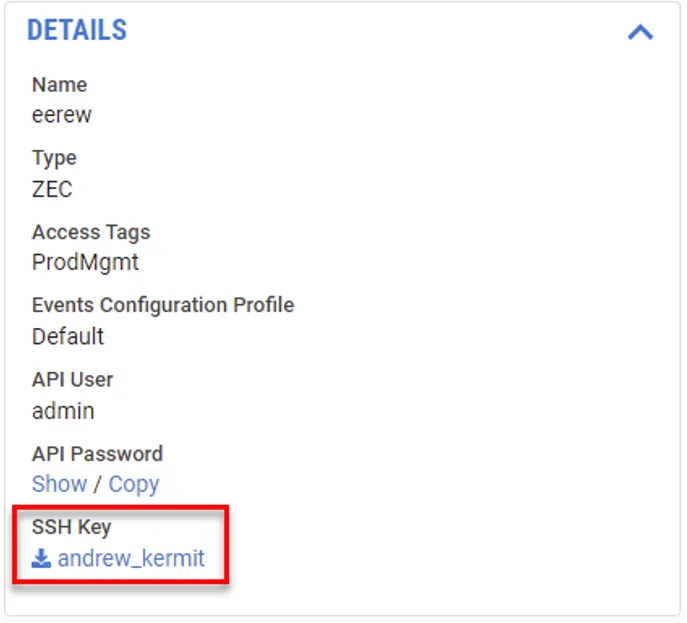Click the SSH Key label
The image size is (687, 623).
tap(71, 527)
